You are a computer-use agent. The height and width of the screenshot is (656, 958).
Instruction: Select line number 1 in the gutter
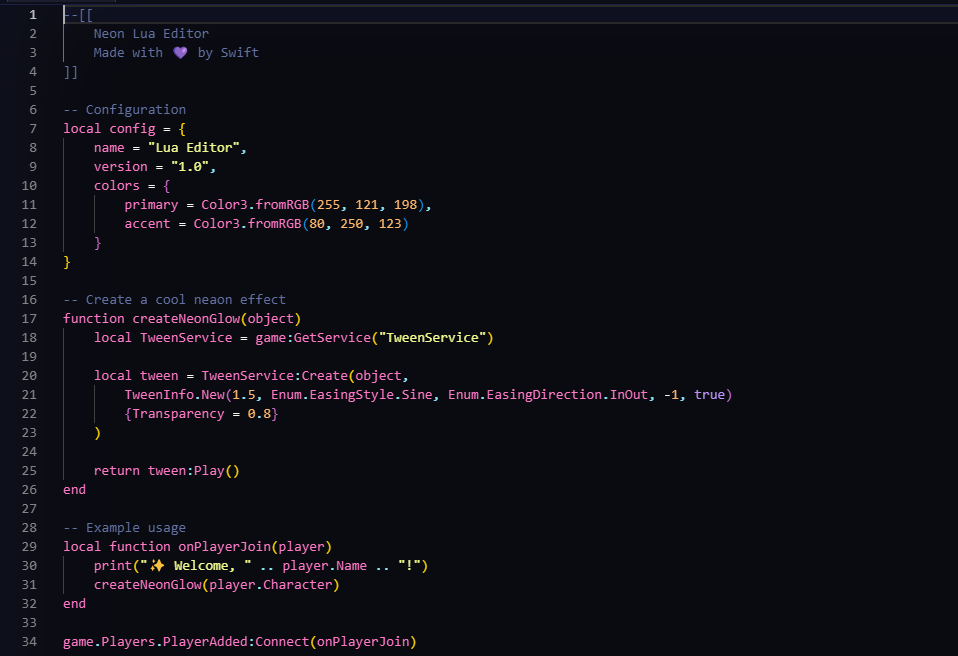[32, 14]
